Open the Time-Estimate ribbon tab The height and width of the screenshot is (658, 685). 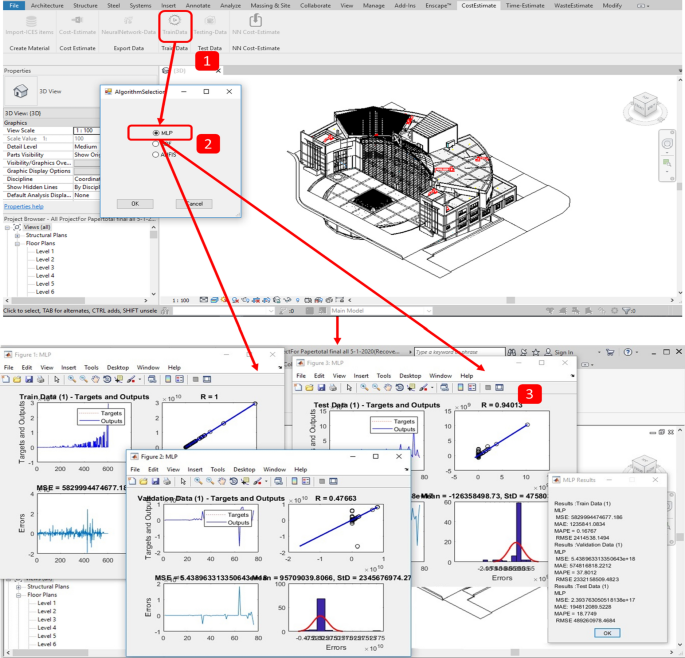(x=525, y=5)
